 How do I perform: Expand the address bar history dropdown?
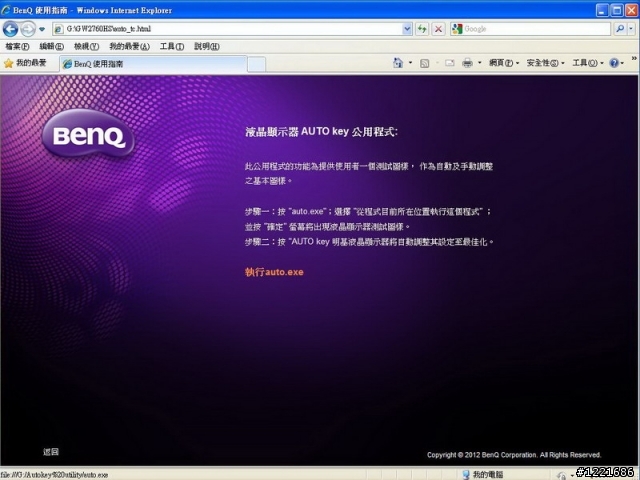coord(407,29)
